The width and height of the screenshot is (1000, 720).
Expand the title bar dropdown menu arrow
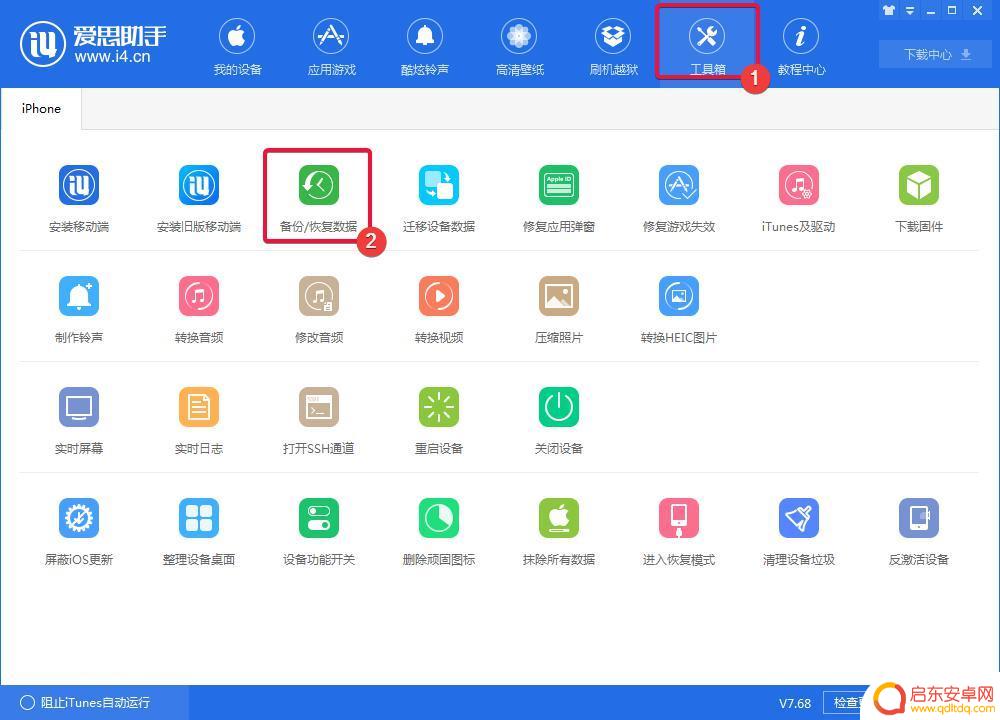pyautogui.click(x=910, y=11)
